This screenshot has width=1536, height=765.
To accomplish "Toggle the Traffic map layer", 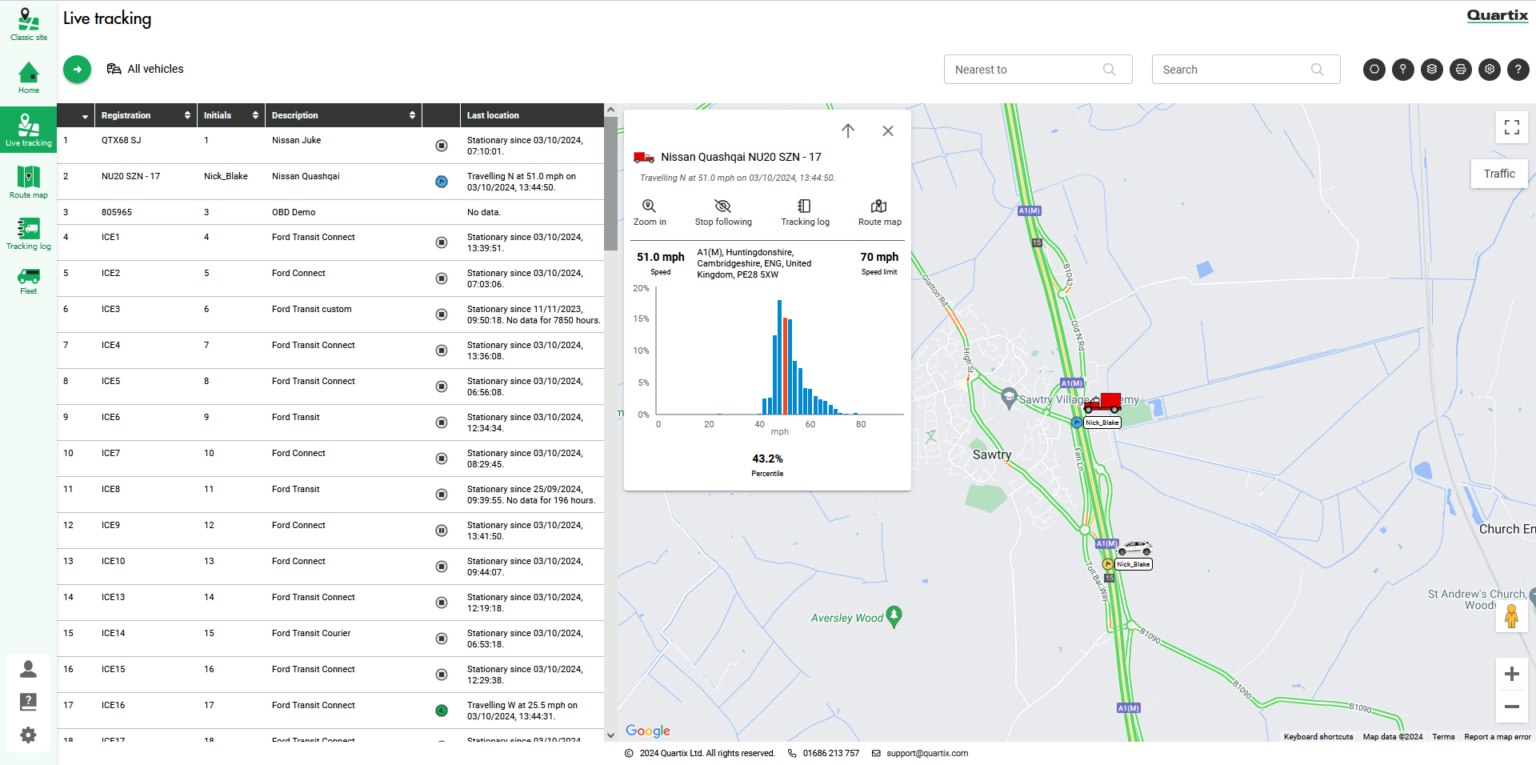I will click(x=1499, y=173).
